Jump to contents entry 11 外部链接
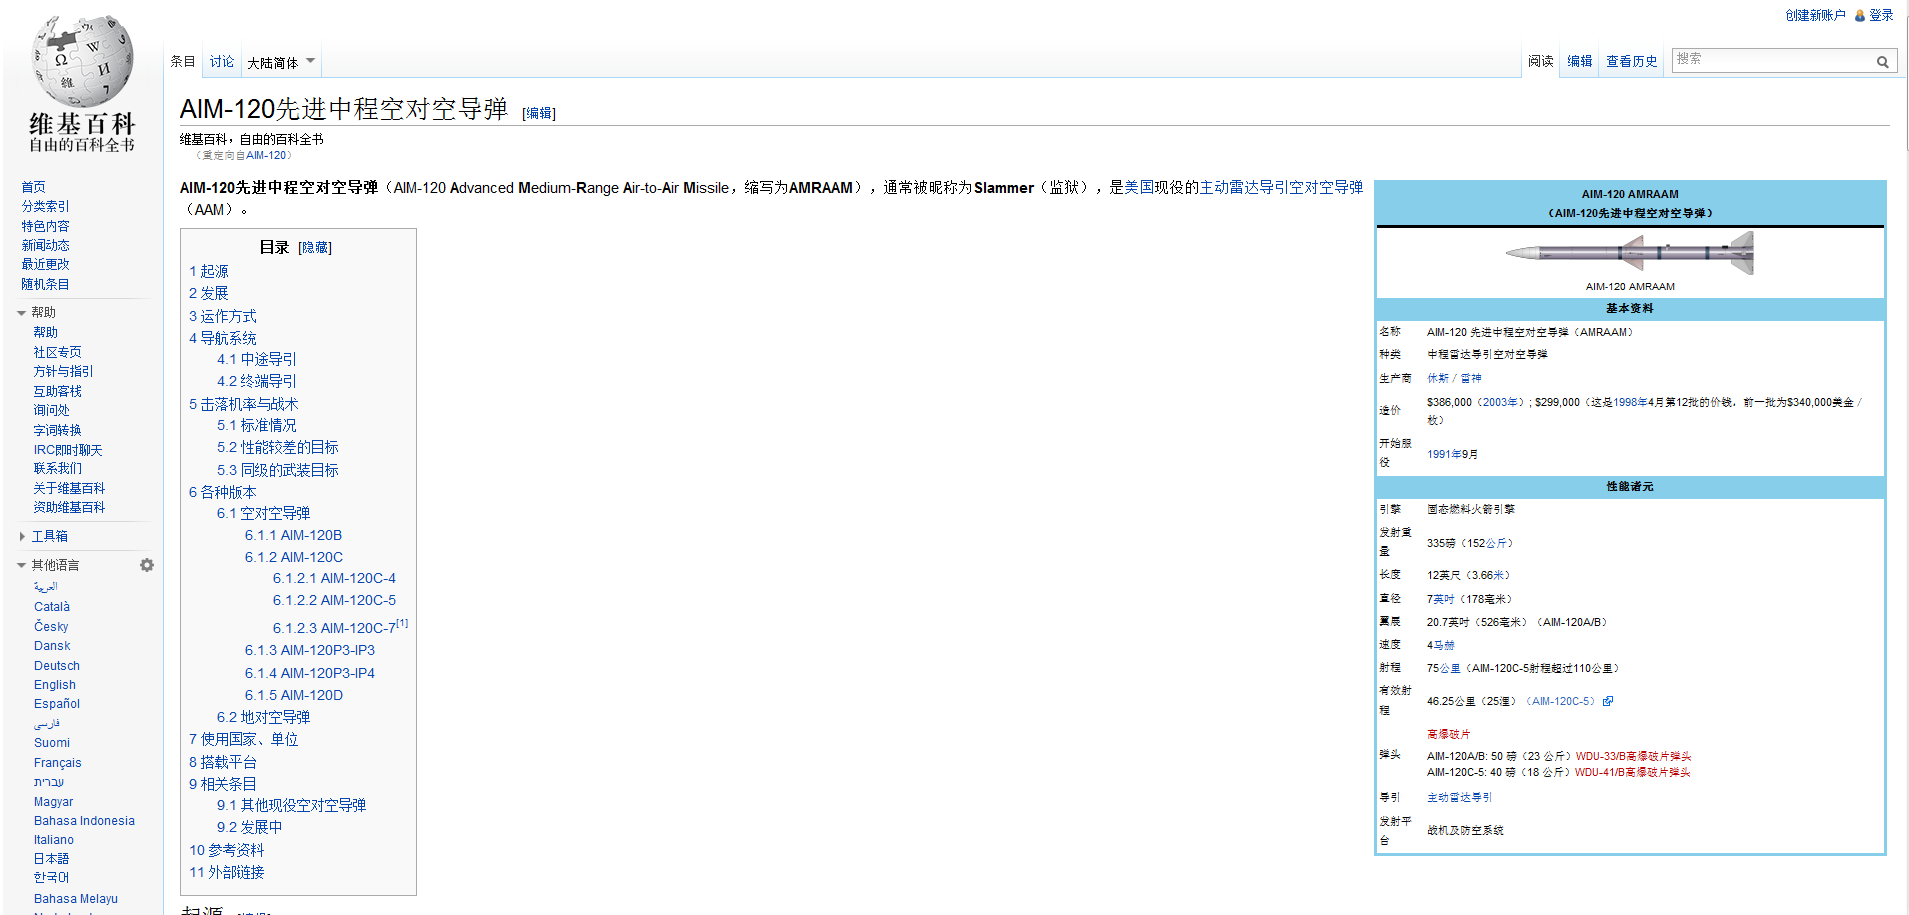 [x=227, y=872]
